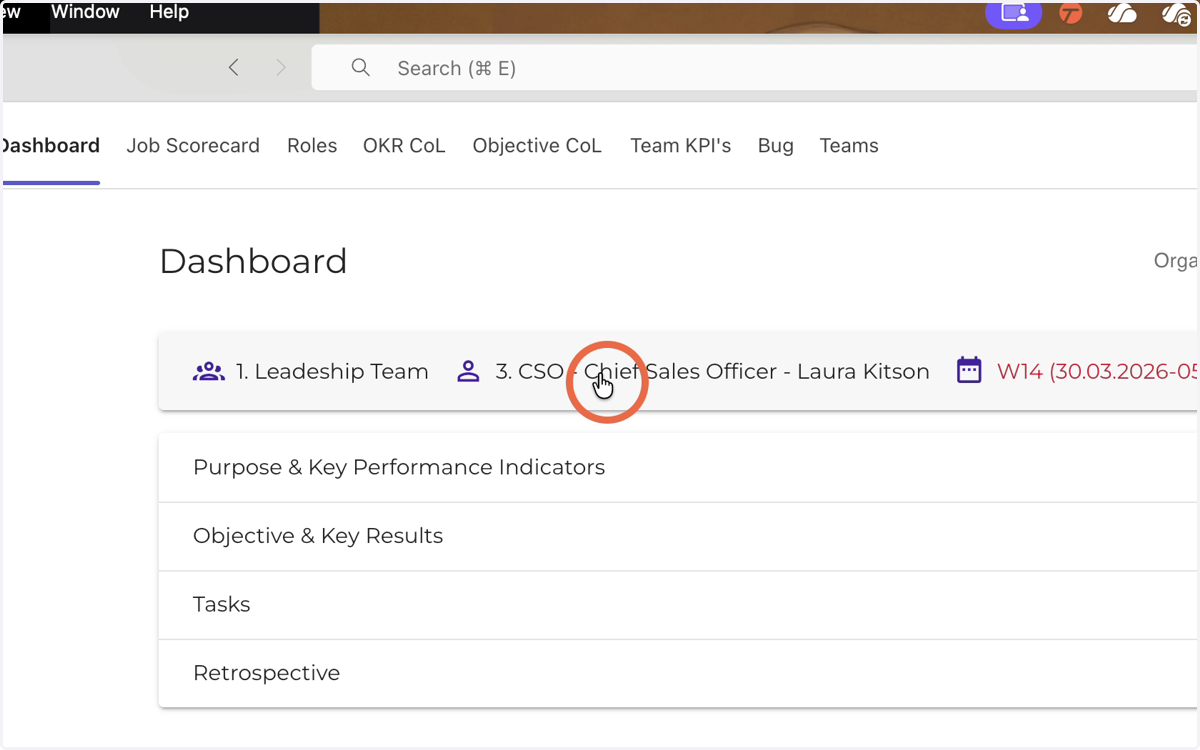The height and width of the screenshot is (750, 1200).
Task: Select the CSO Laura Kitson role filter
Action: tap(712, 372)
